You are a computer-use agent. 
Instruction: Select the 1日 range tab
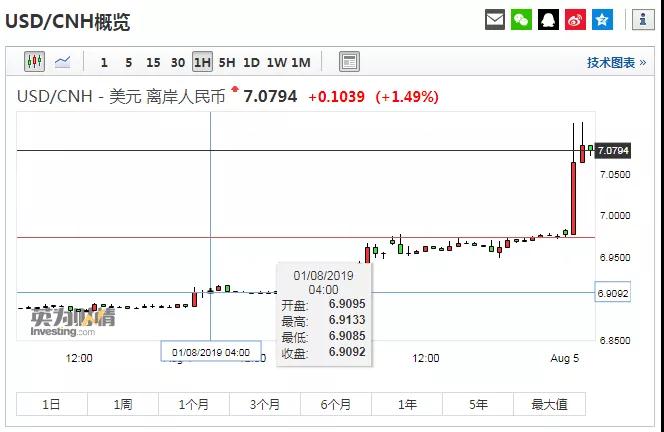click(x=51, y=404)
